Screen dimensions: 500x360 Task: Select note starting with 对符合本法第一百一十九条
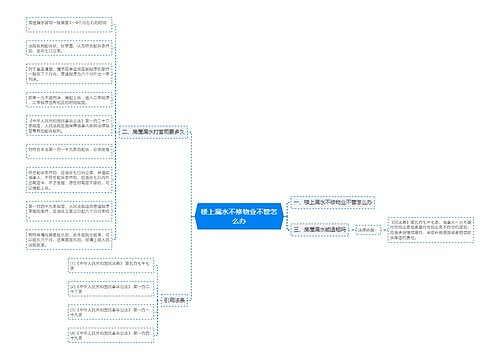[x=69, y=151]
